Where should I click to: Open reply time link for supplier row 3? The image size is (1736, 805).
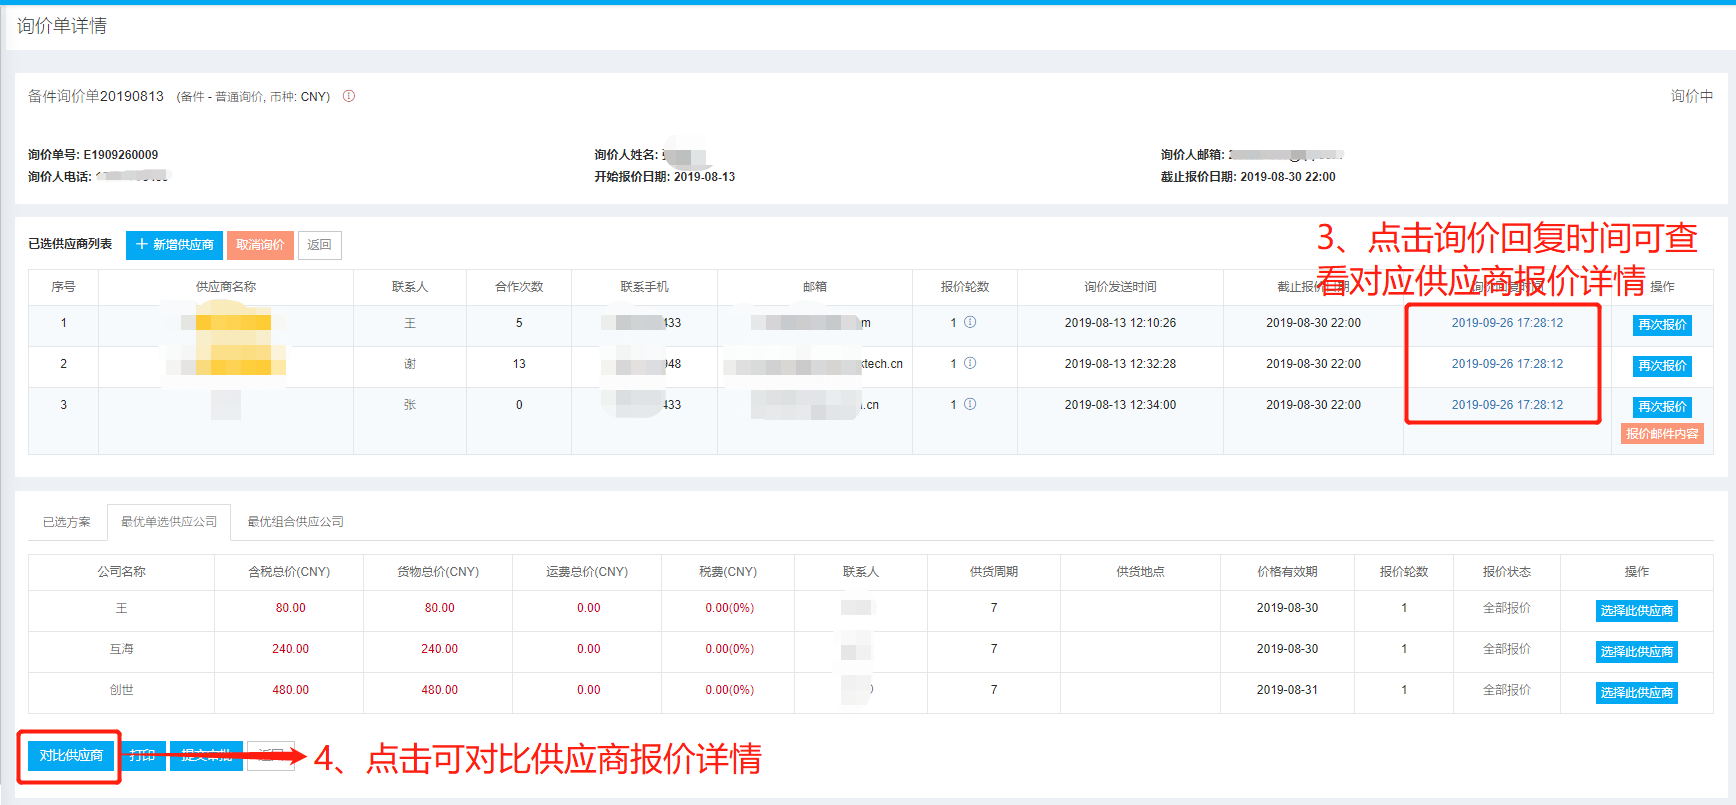click(x=1507, y=405)
